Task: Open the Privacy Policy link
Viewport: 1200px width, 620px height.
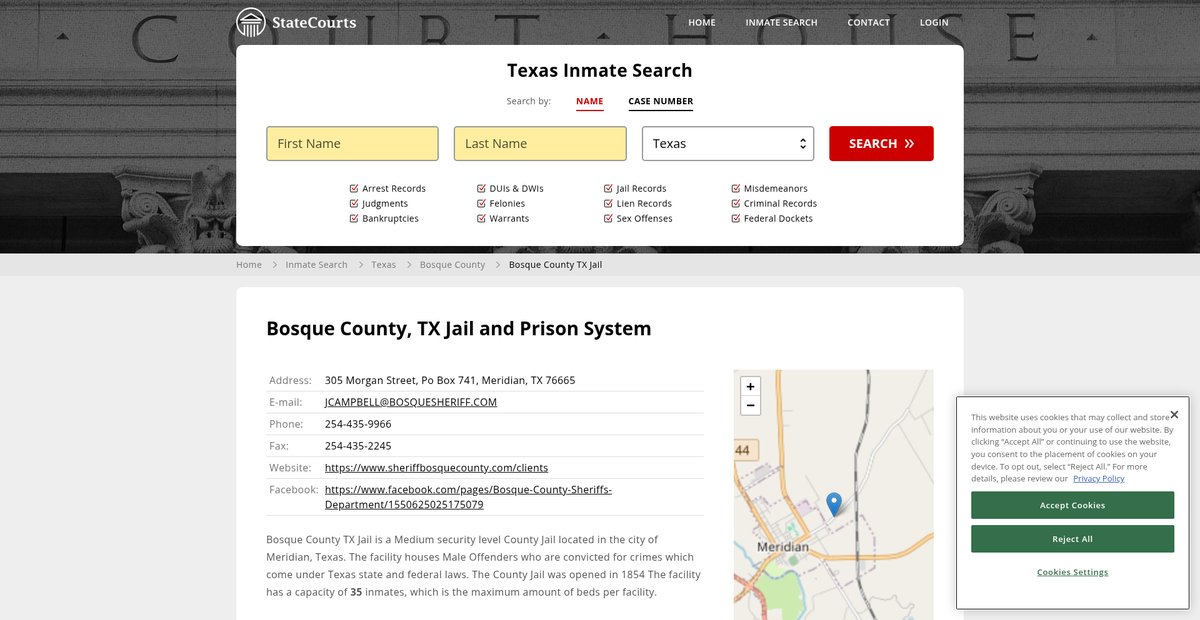Action: pos(1099,479)
